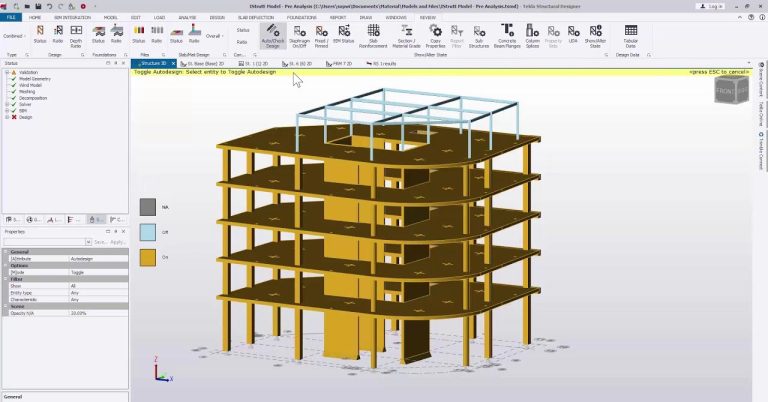Click the view cube in the 3D view
This screenshot has height=402, width=768.
(x=731, y=90)
